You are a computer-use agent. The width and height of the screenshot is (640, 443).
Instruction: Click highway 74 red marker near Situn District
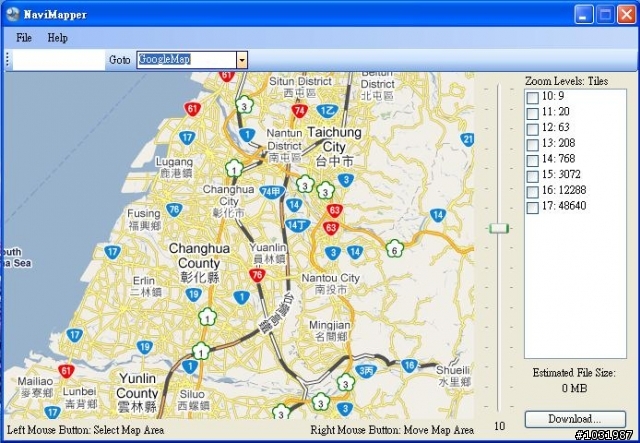click(299, 111)
